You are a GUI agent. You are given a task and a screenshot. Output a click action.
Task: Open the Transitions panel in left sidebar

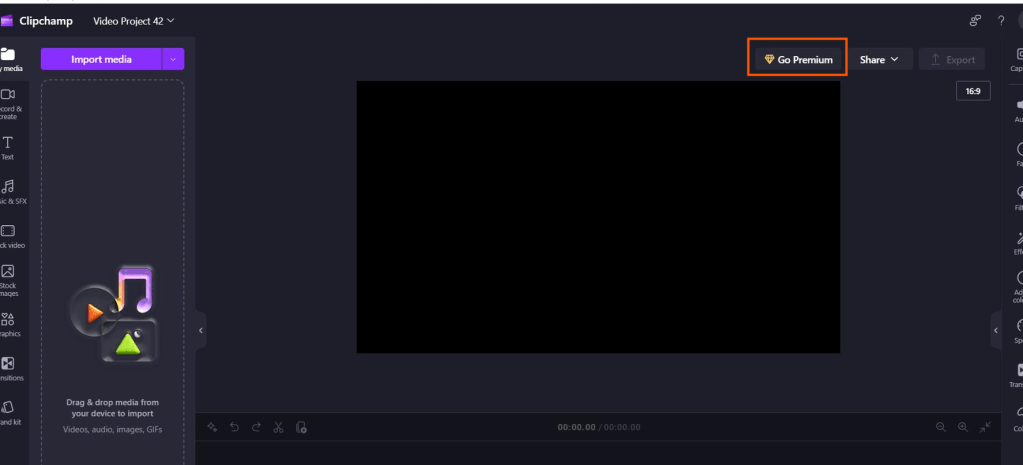8,368
